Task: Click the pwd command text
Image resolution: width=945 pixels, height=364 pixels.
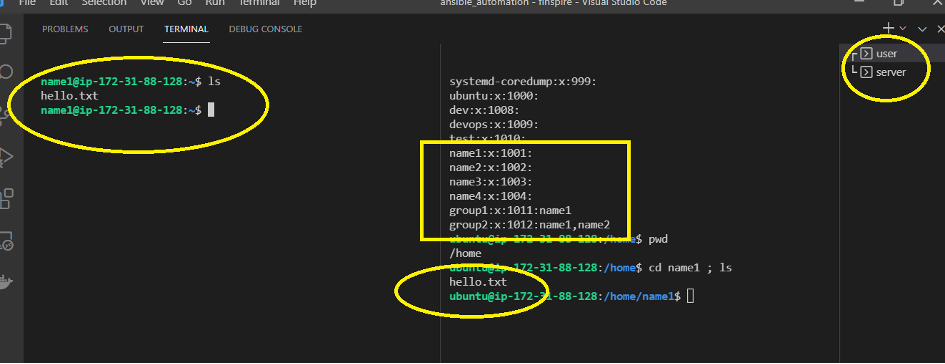Action: tap(658, 240)
